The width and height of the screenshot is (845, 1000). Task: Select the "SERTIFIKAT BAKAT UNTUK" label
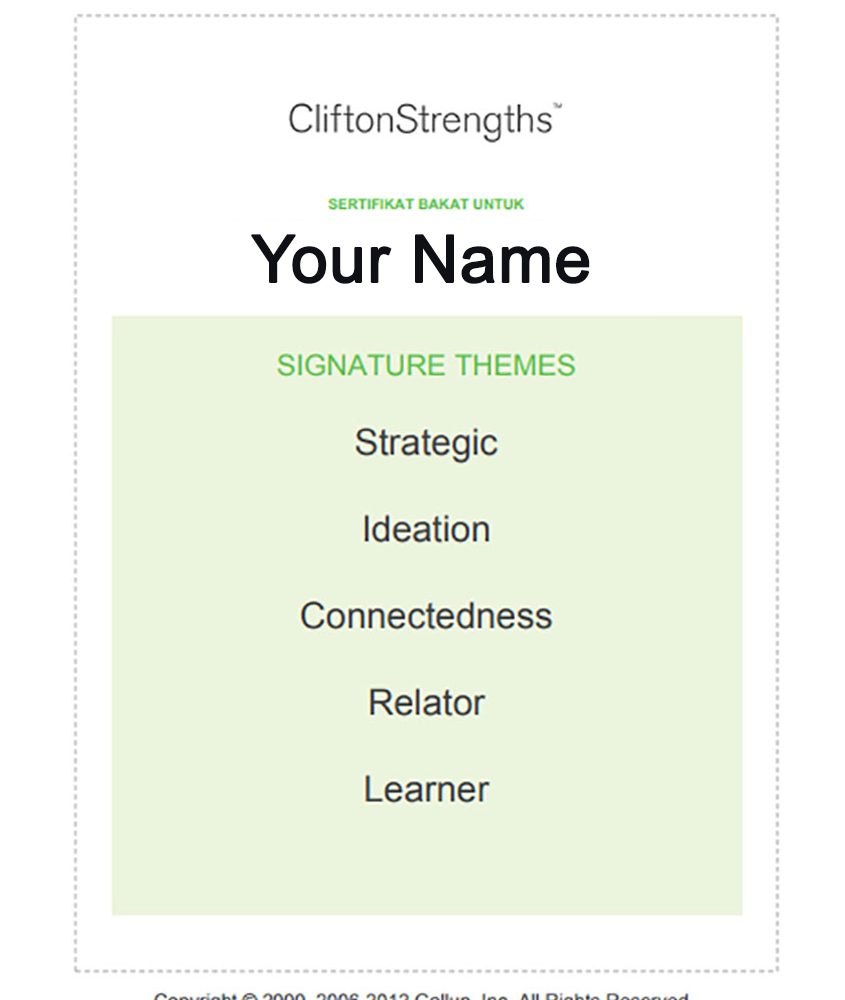426,204
